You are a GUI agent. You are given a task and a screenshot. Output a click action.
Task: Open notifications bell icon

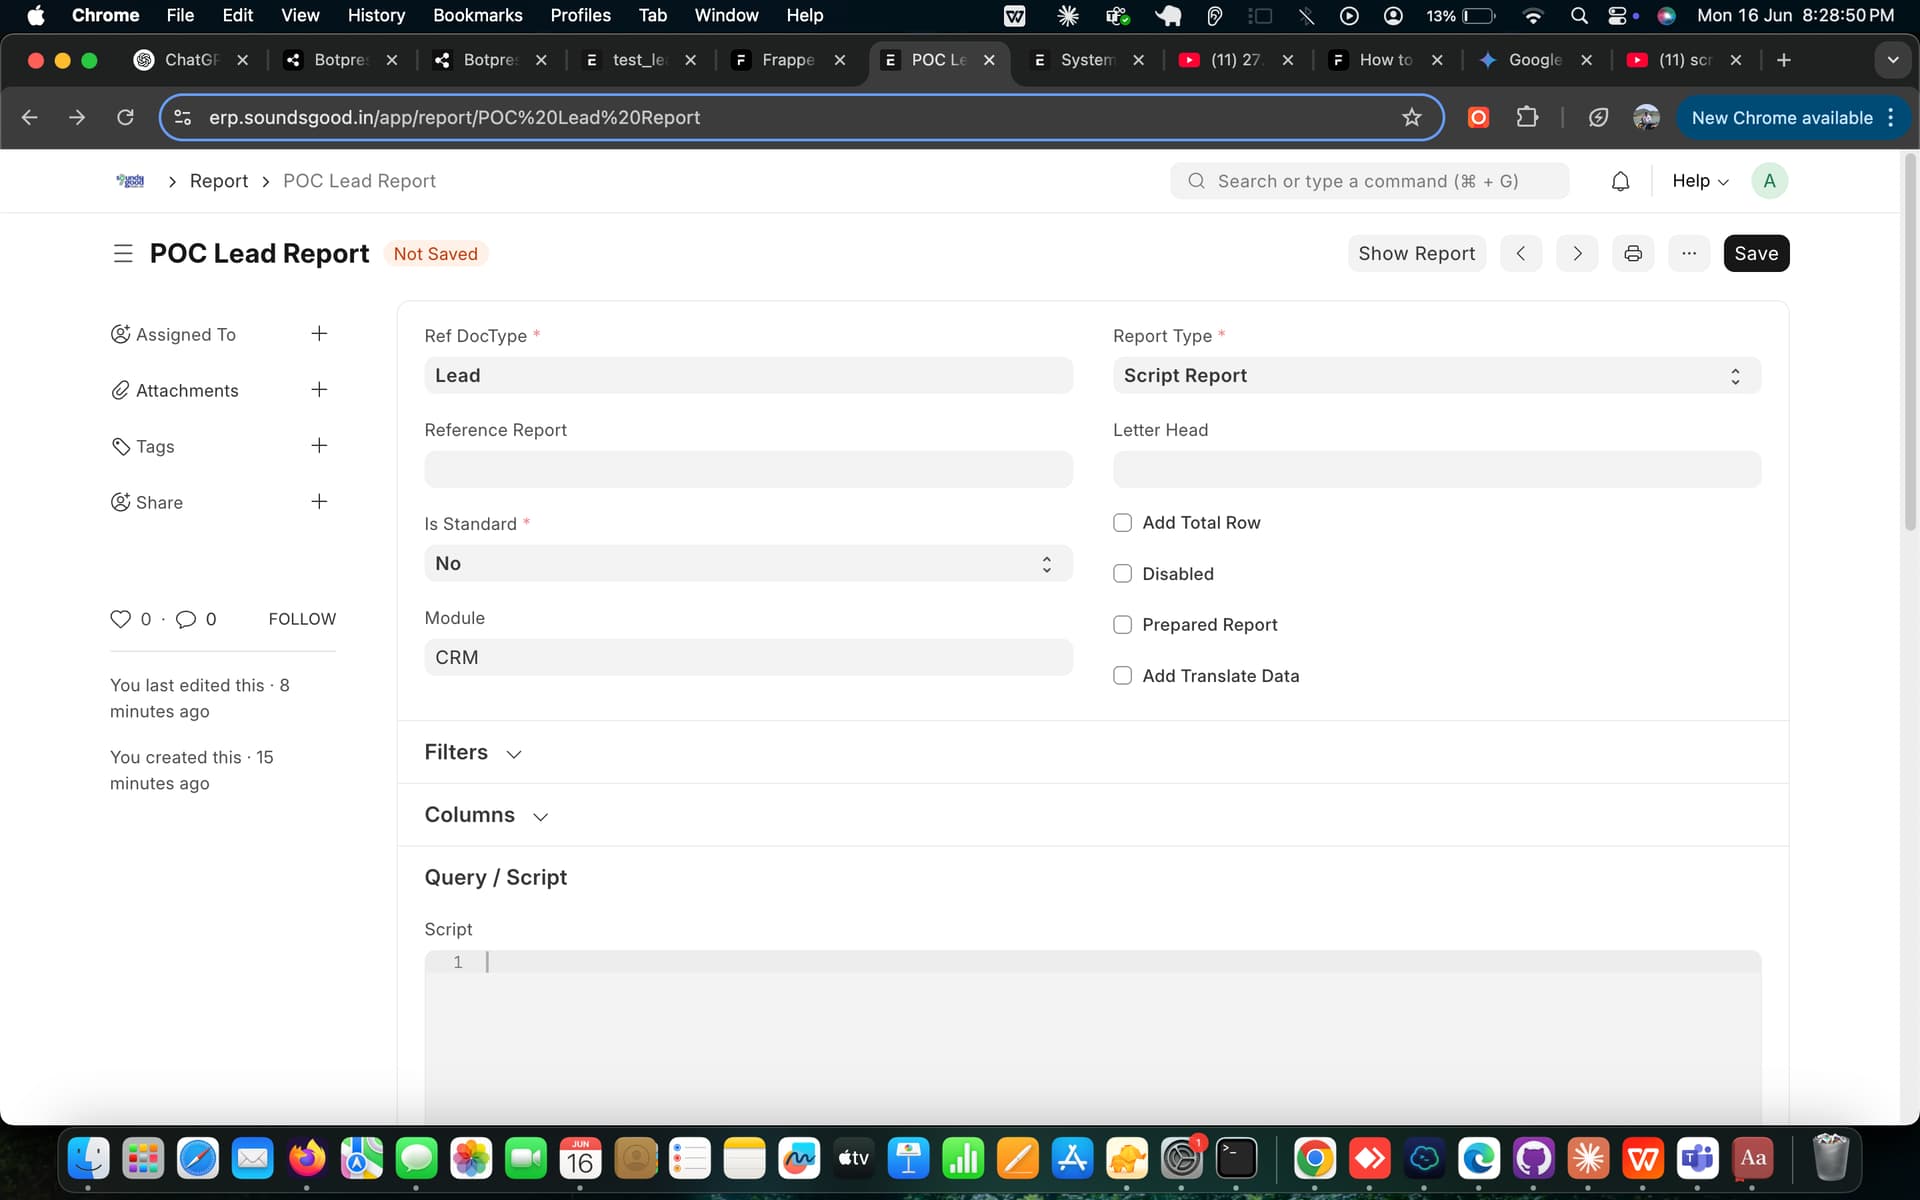(x=1620, y=181)
